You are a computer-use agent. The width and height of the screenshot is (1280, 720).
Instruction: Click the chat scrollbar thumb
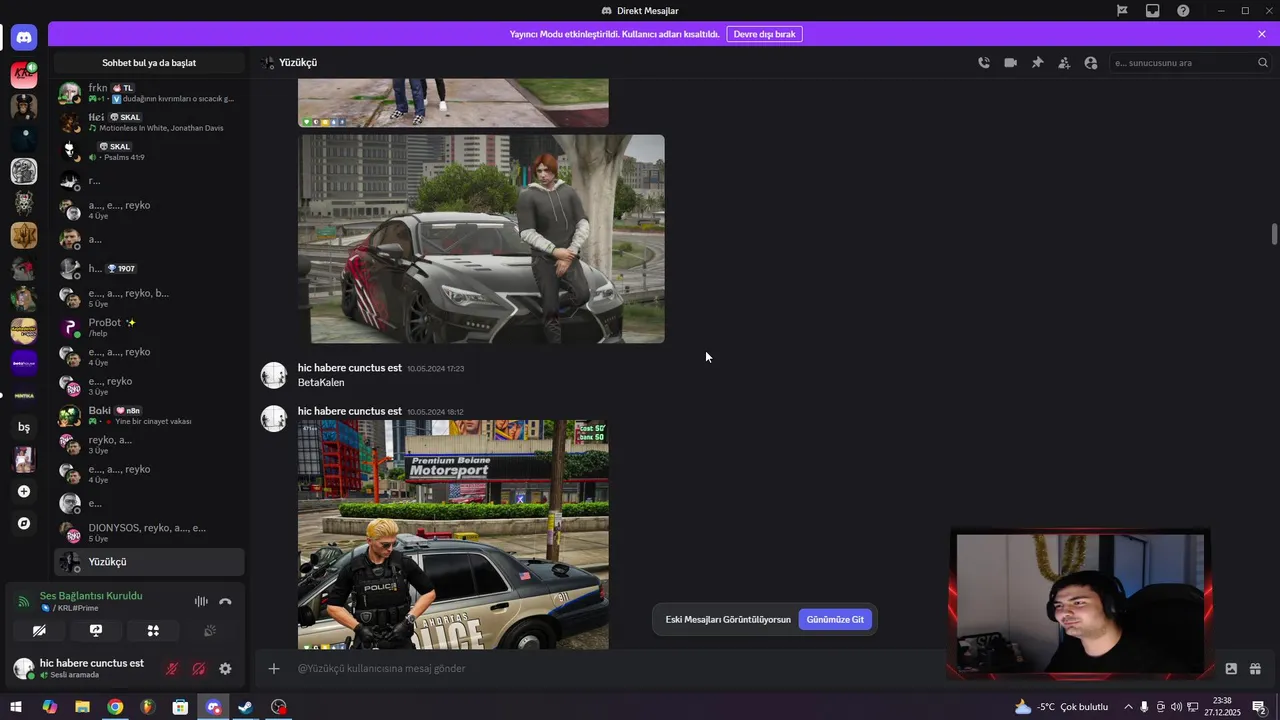1274,234
